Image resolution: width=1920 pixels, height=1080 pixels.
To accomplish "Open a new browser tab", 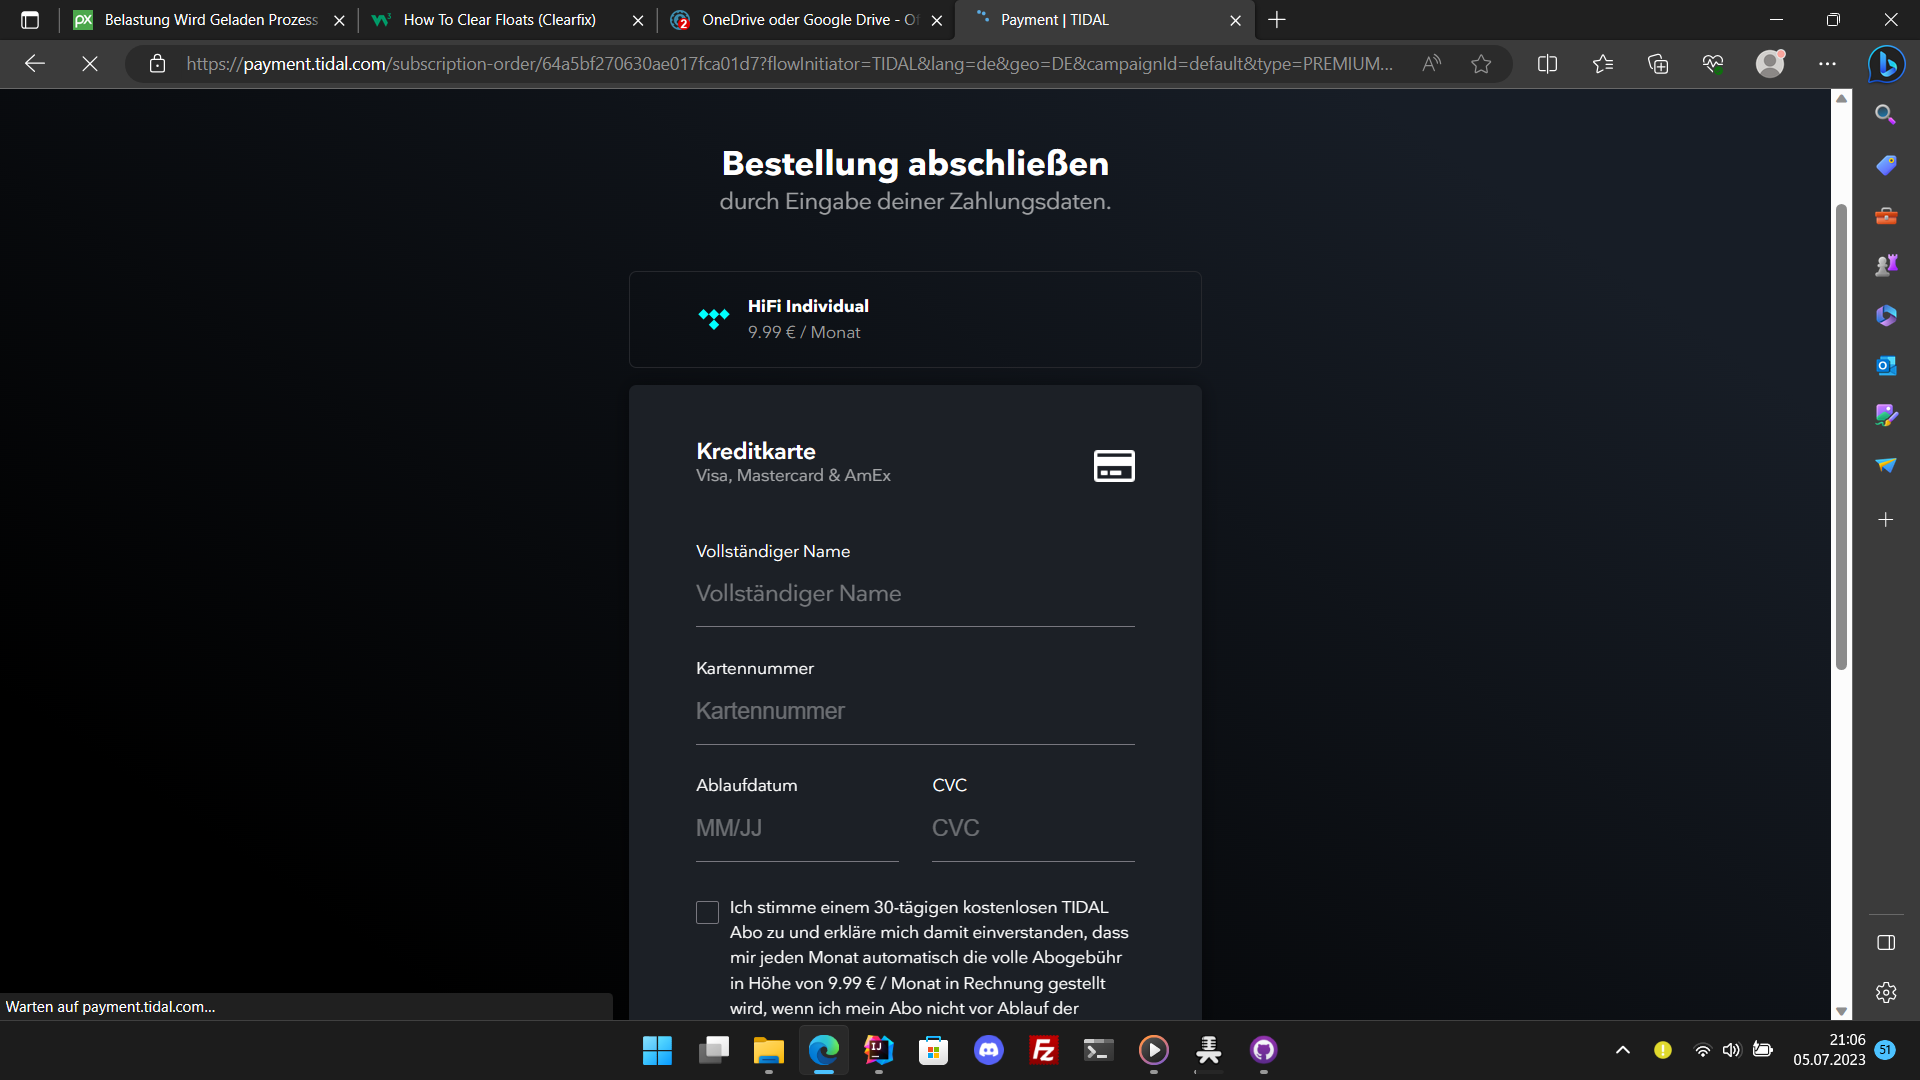I will tap(1277, 20).
